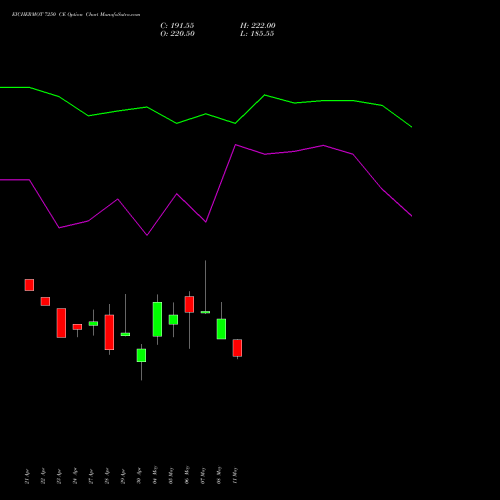
Task: Click the green candle for 05 May
Action: tap(173, 320)
